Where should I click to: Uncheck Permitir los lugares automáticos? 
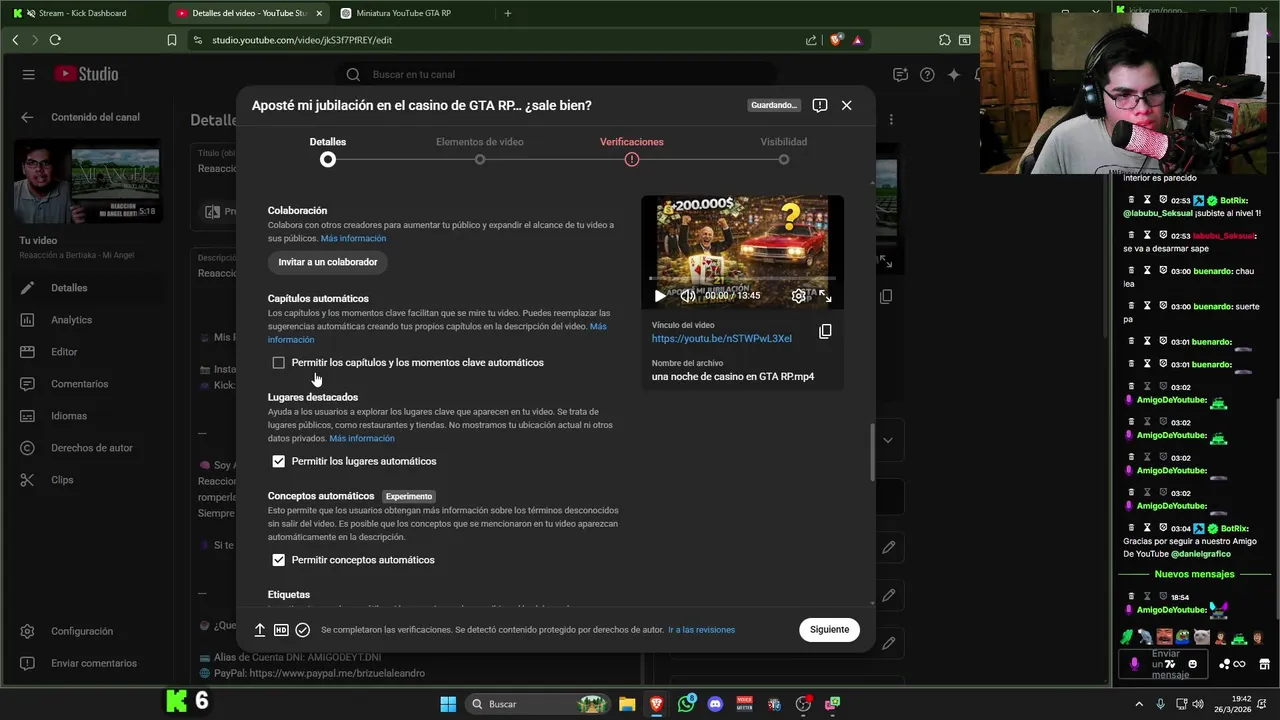click(x=279, y=462)
